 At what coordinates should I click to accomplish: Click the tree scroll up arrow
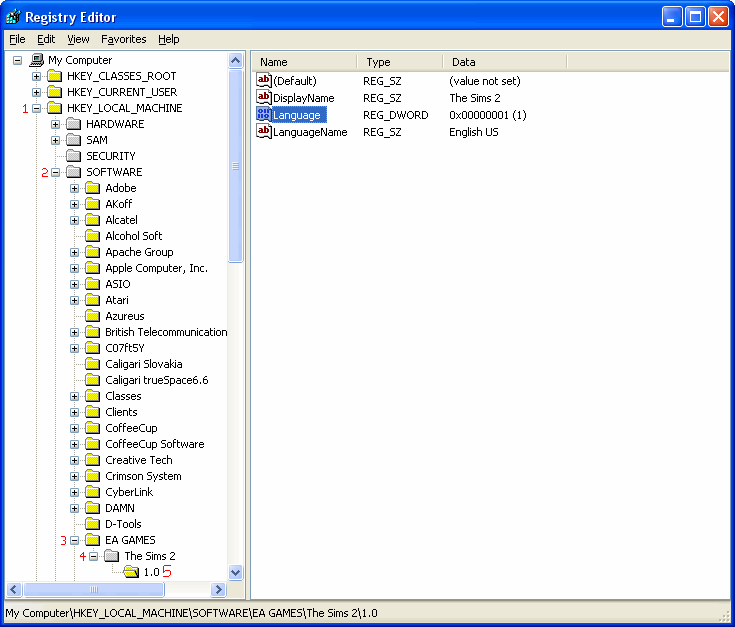click(235, 60)
